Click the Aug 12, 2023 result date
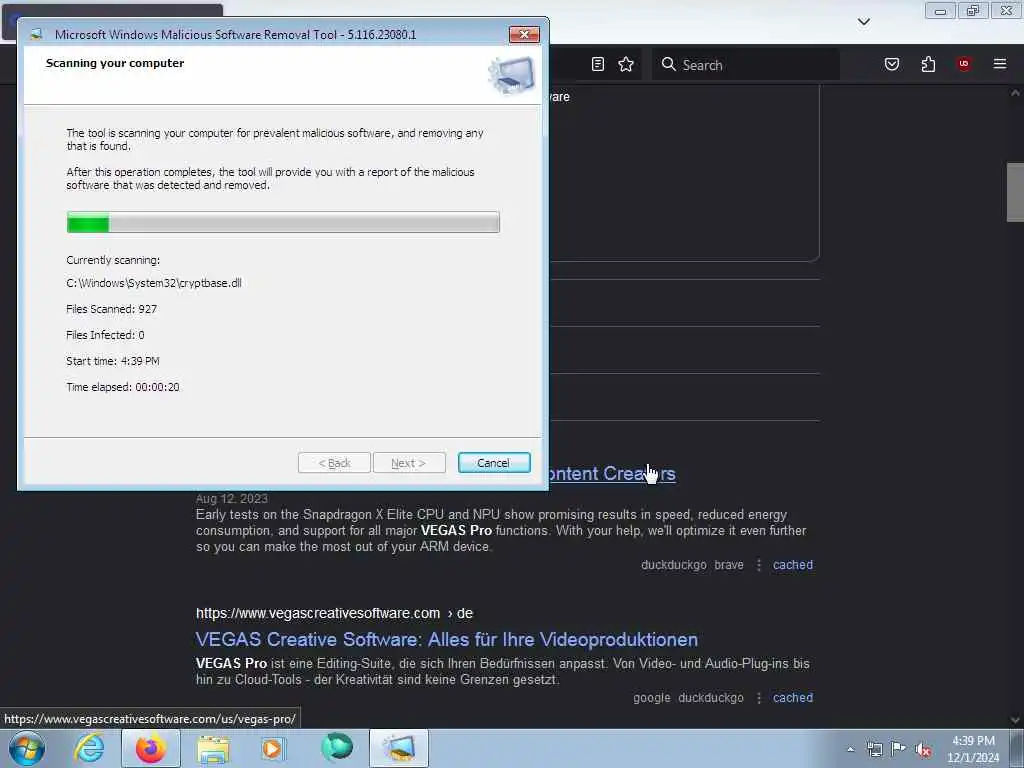This screenshot has width=1024, height=768. pyautogui.click(x=232, y=499)
